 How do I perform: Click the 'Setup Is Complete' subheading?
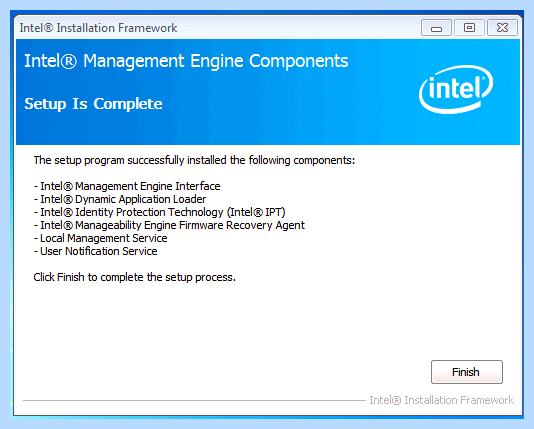pos(93,104)
